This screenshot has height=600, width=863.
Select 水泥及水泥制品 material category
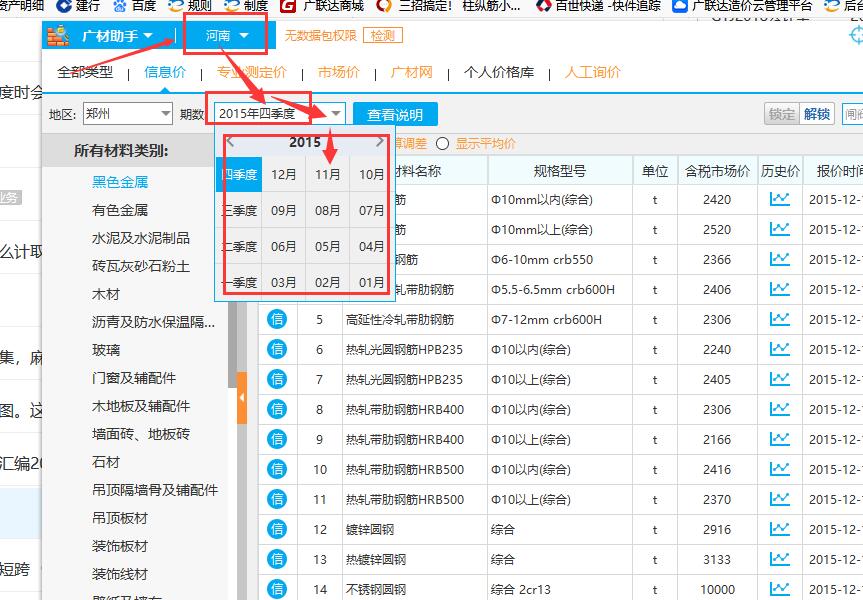pyautogui.click(x=141, y=238)
